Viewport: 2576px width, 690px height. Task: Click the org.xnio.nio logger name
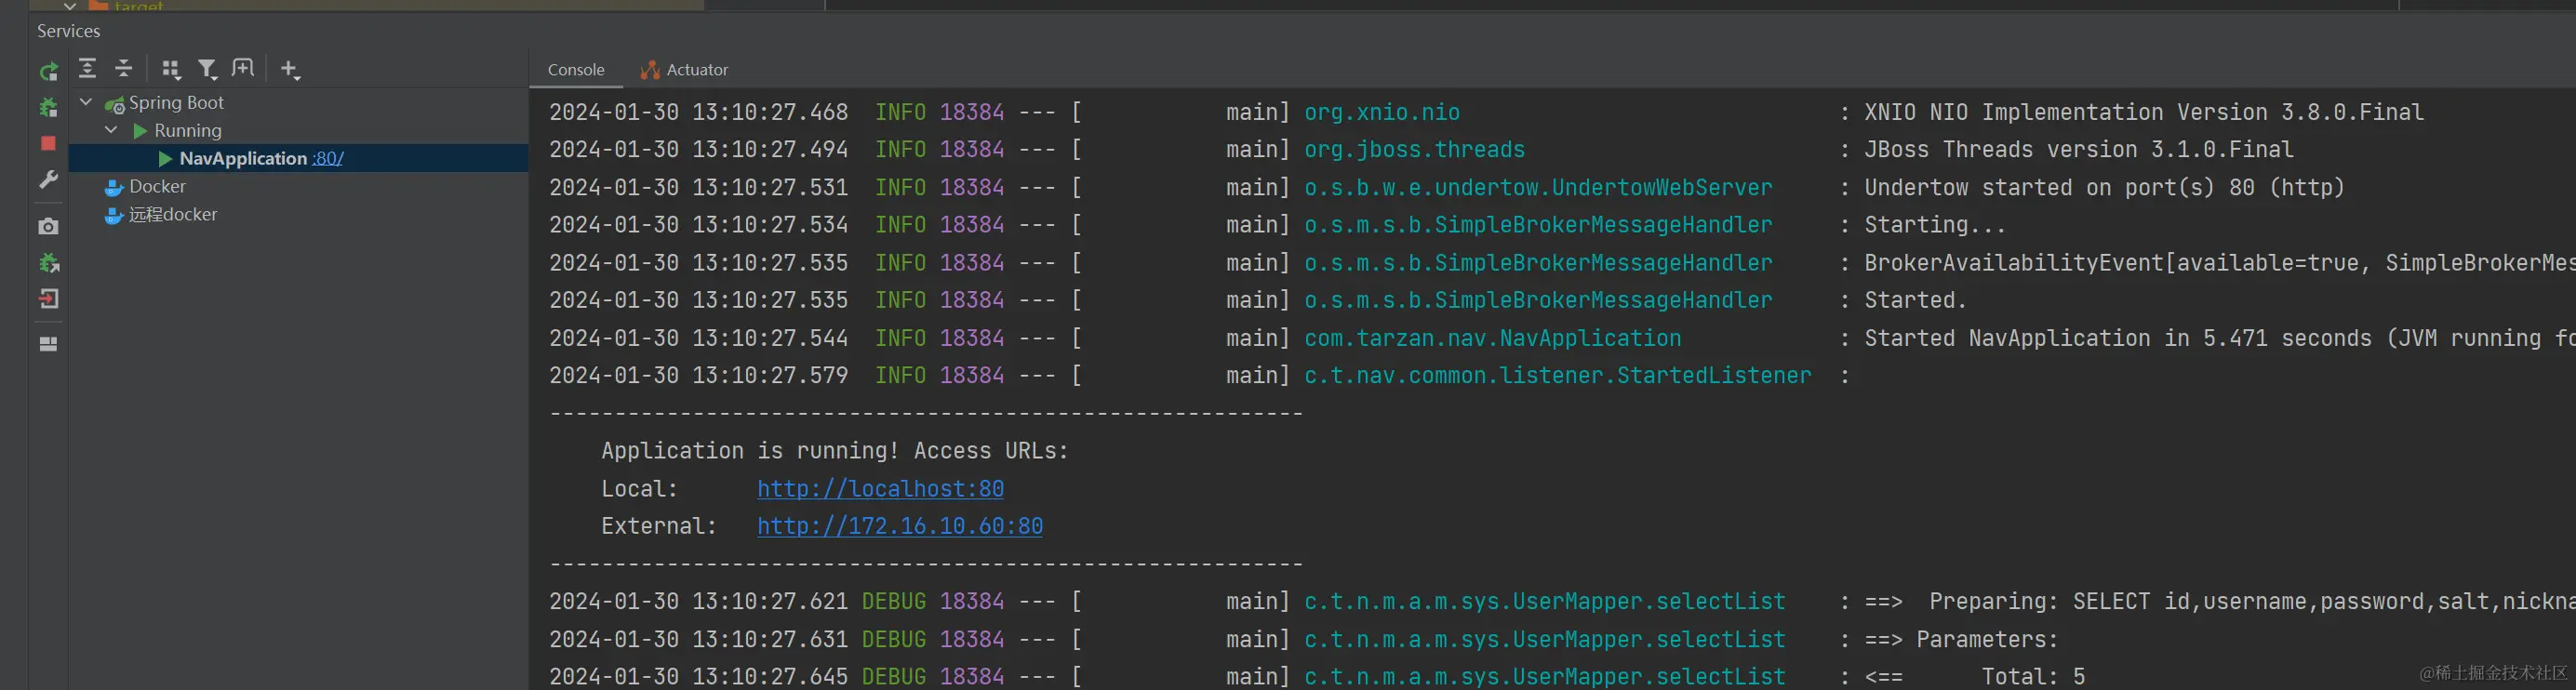tap(1382, 112)
